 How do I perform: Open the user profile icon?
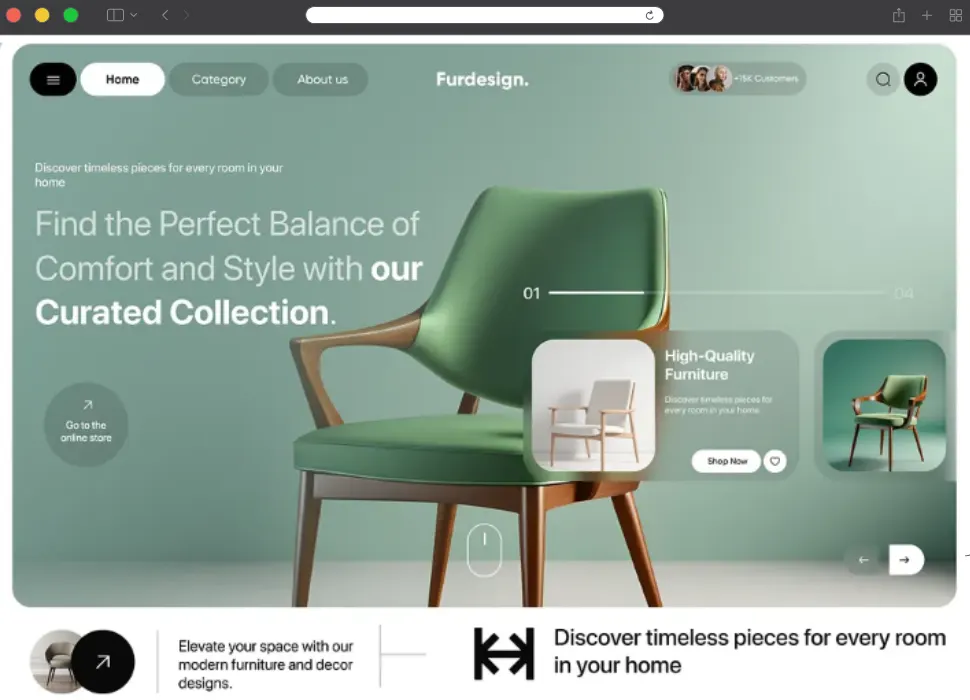click(921, 79)
